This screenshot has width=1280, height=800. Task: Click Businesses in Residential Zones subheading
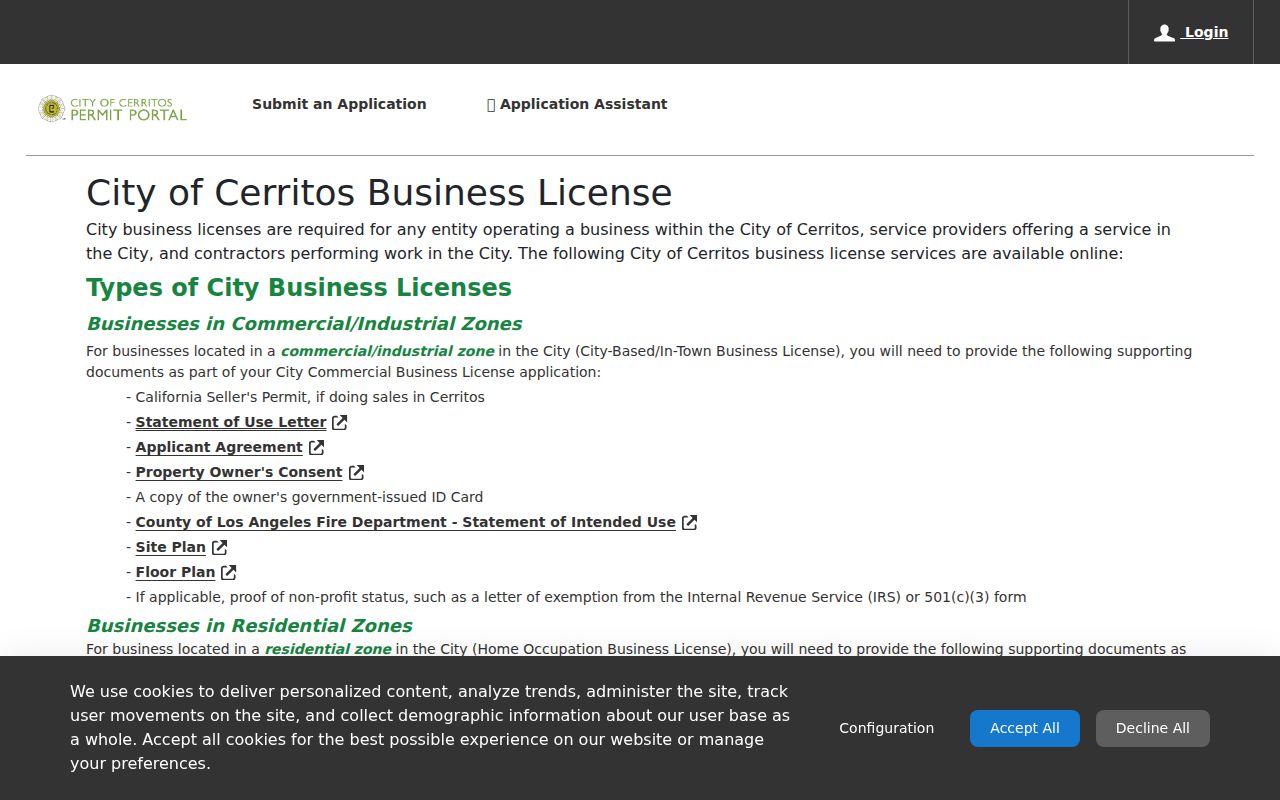(249, 625)
